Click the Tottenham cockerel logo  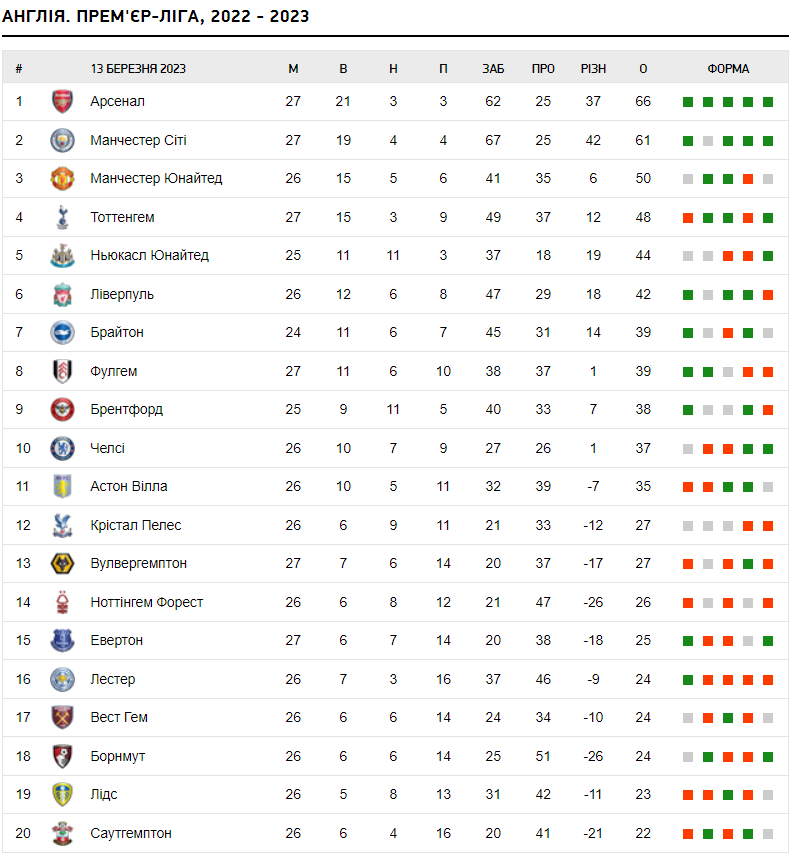tap(62, 217)
